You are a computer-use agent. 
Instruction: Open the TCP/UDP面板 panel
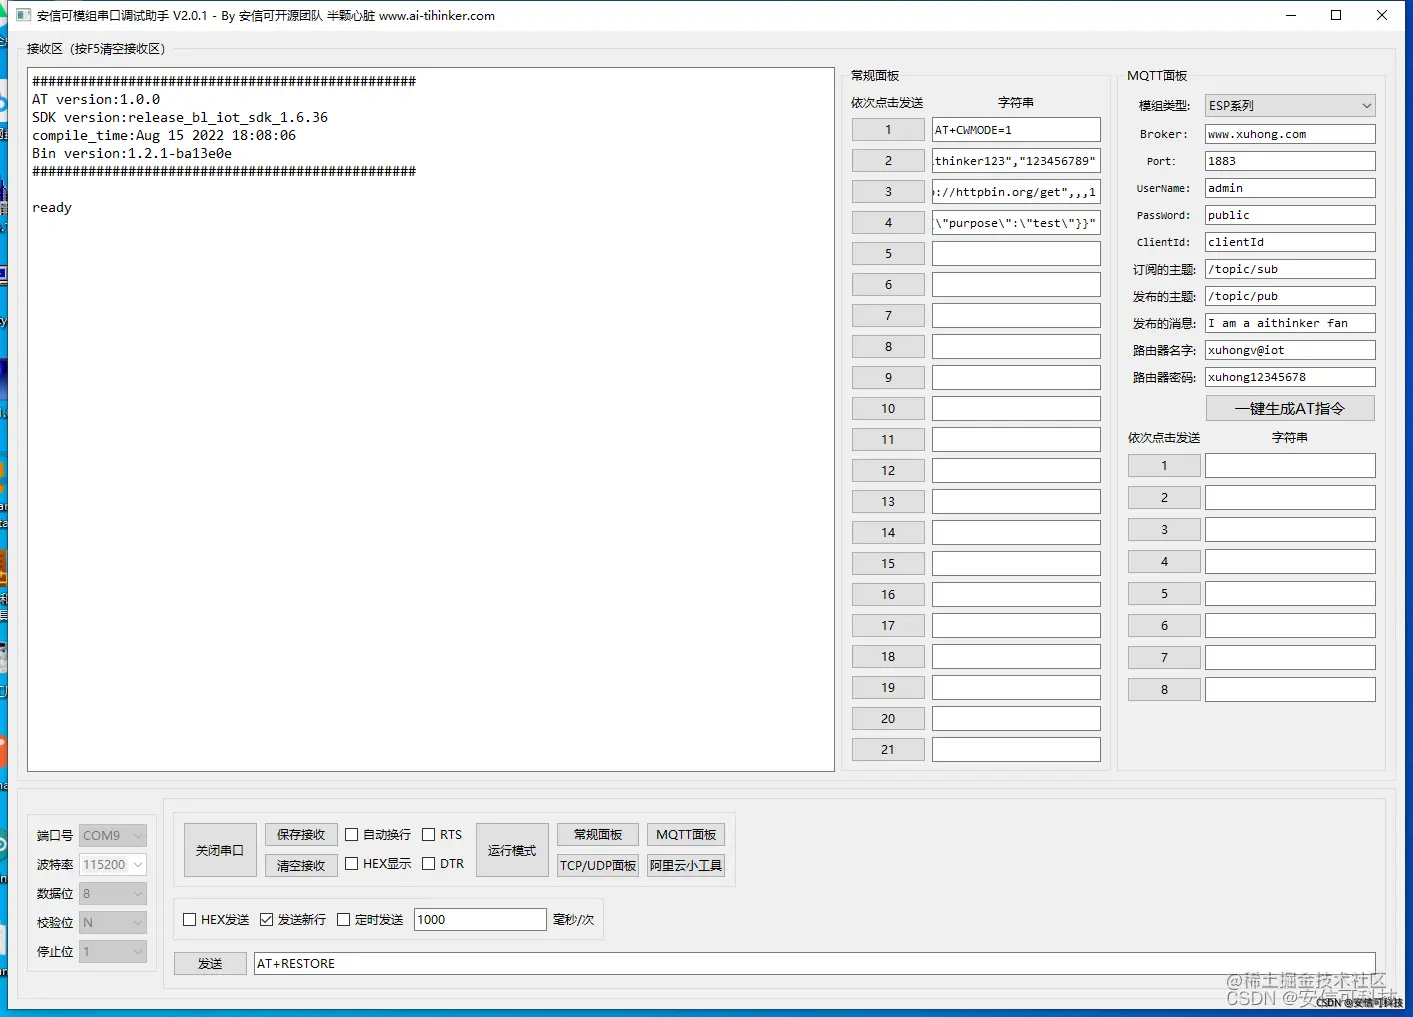[x=598, y=866]
